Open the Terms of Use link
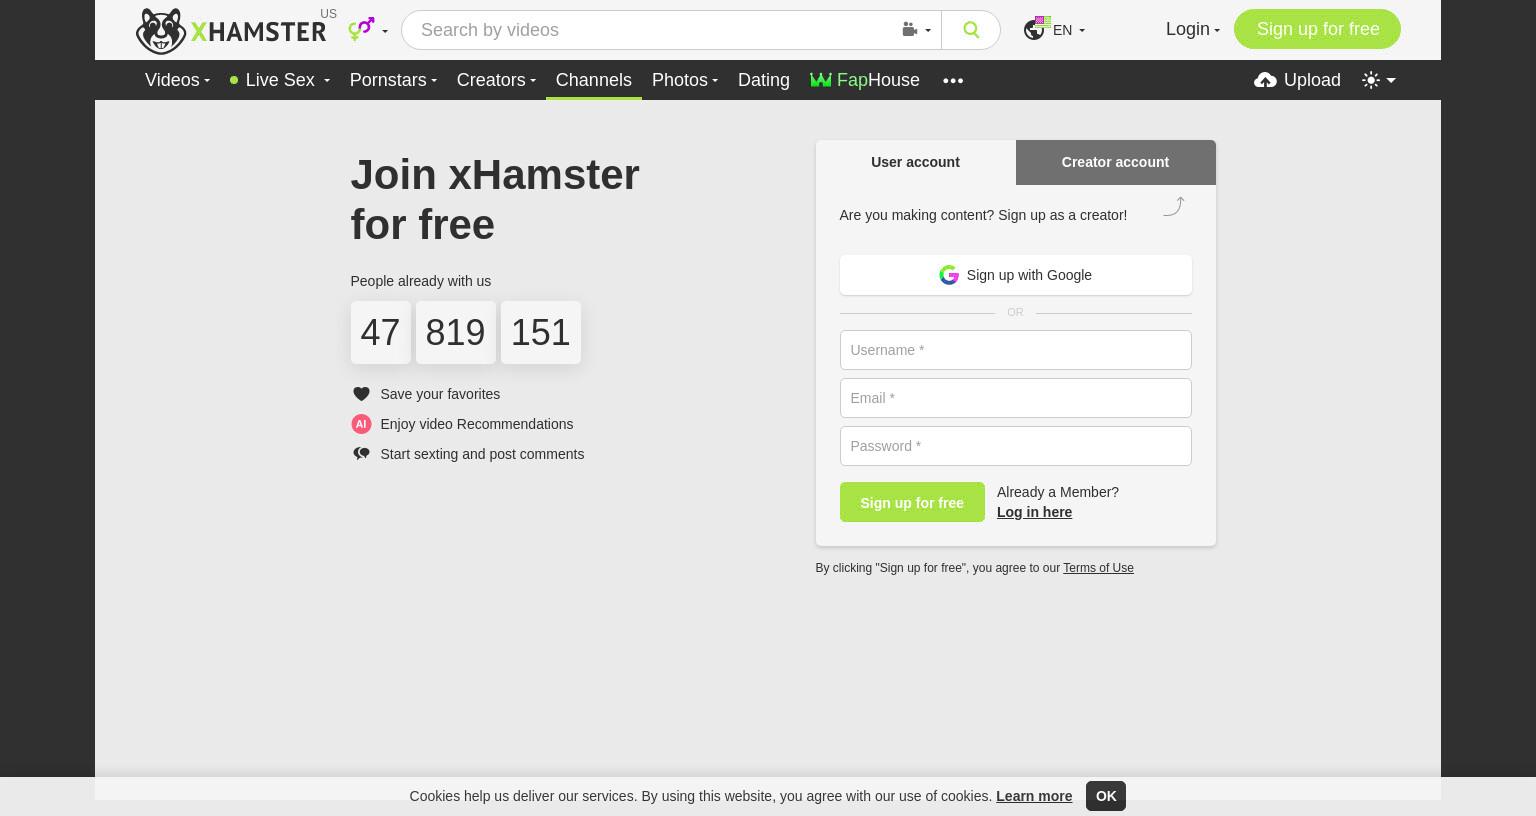The width and height of the screenshot is (1536, 816). 1098,568
